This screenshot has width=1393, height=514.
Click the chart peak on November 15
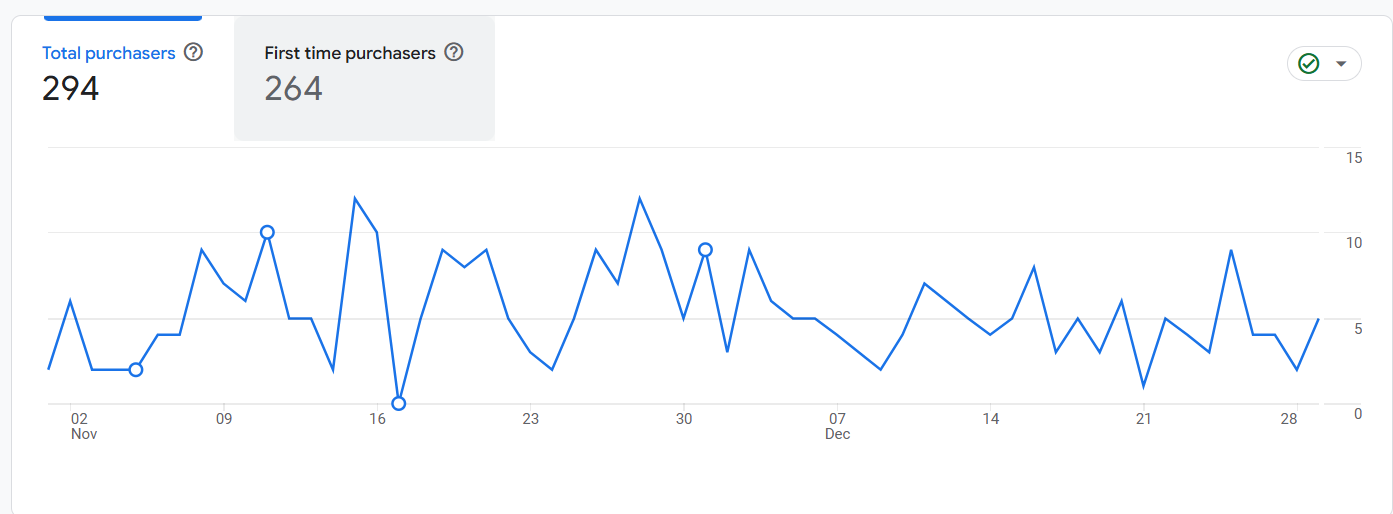coord(355,198)
